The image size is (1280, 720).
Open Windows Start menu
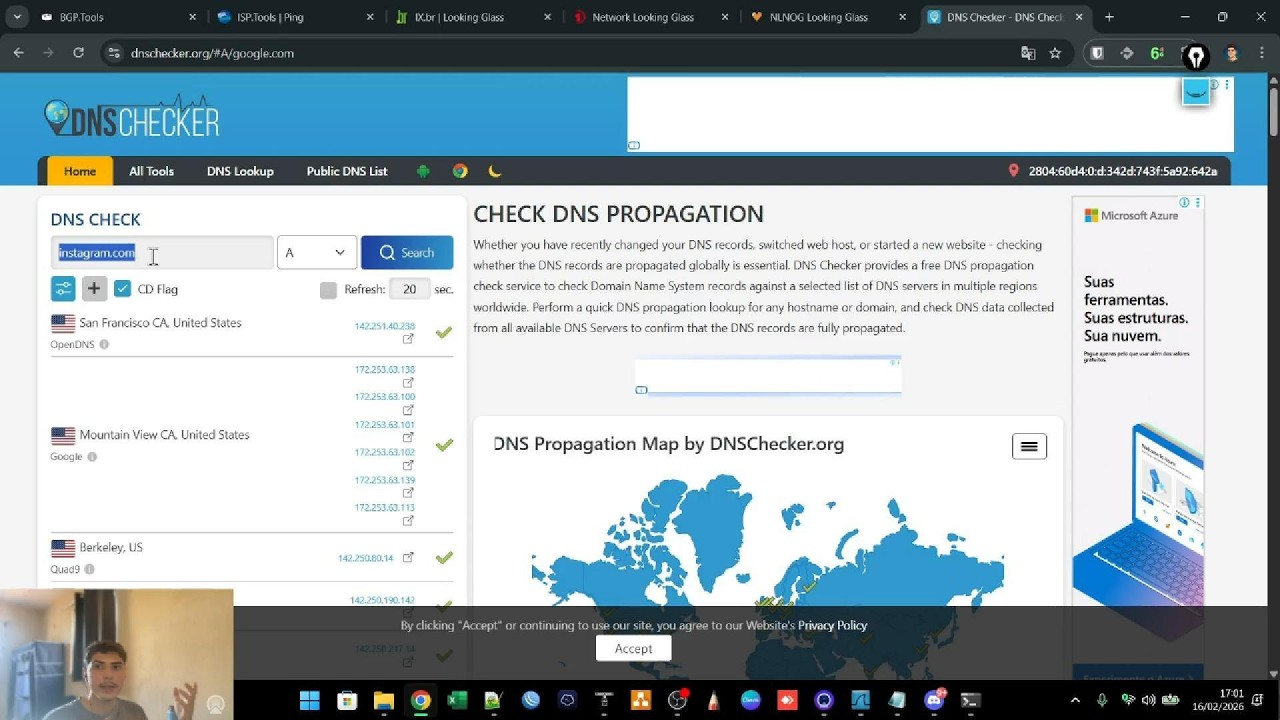[310, 700]
